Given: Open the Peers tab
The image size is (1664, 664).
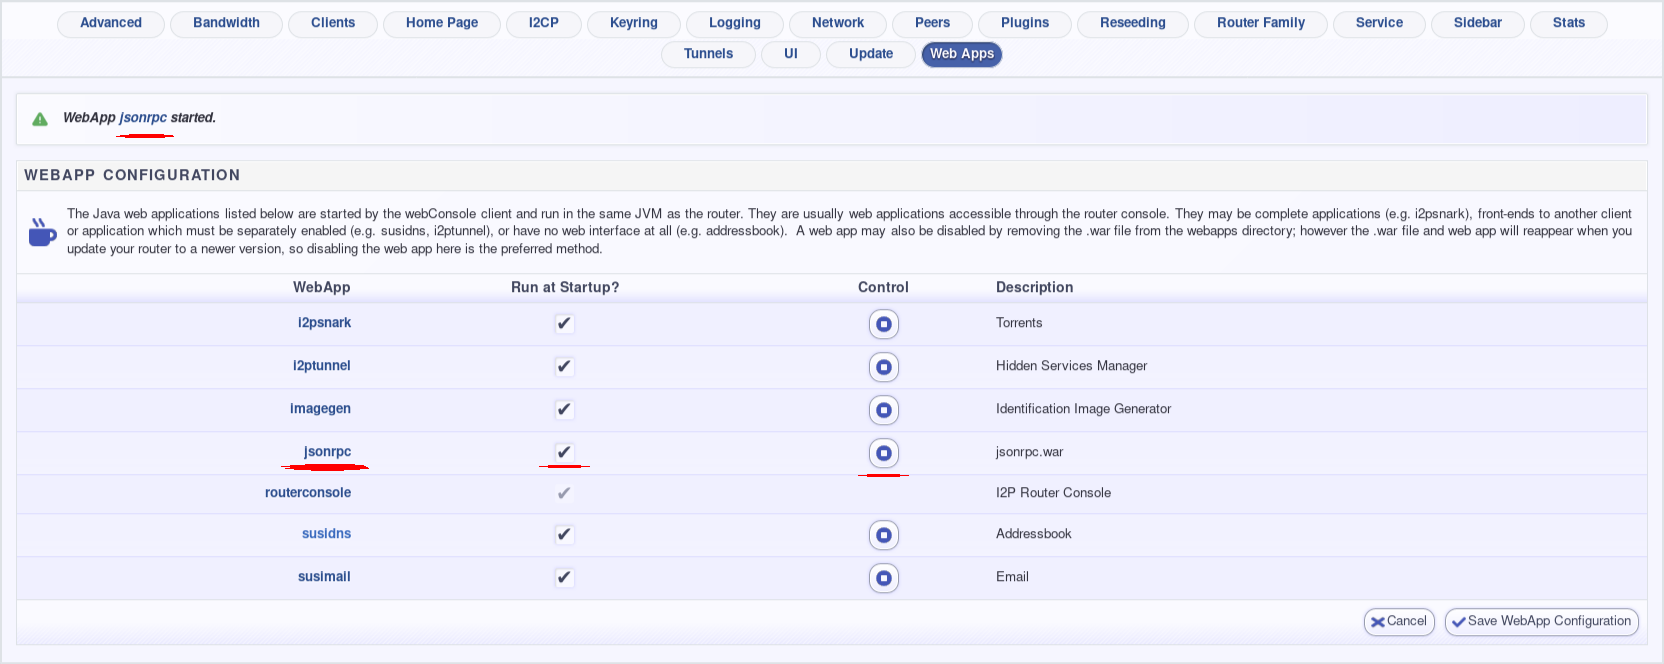Looking at the screenshot, I should pyautogui.click(x=933, y=23).
